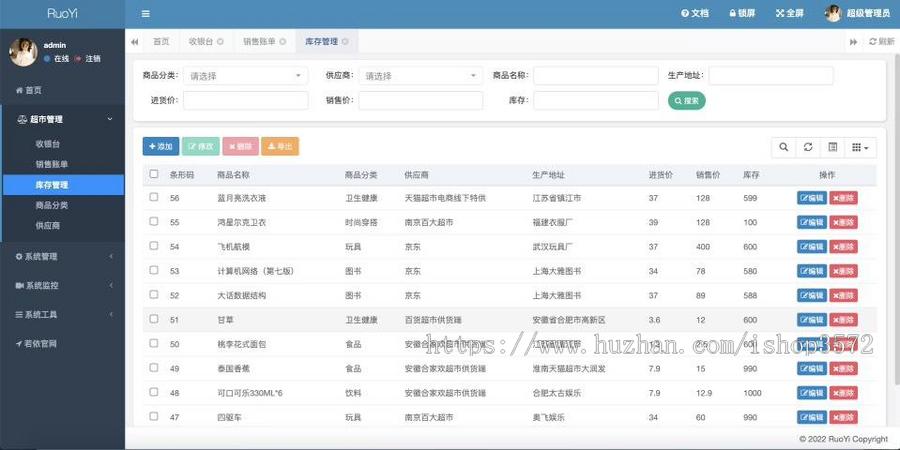
Task: Delete row 49 泰国香蕉
Action: tap(843, 368)
